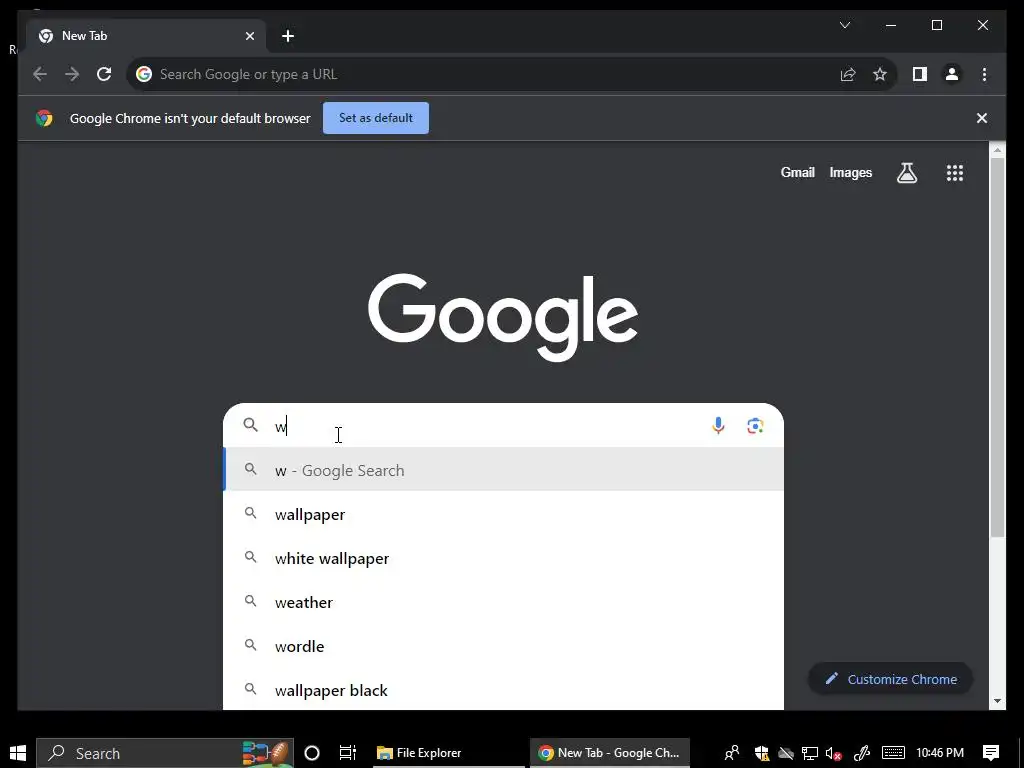Select the New Tab browser tab

[x=146, y=36]
